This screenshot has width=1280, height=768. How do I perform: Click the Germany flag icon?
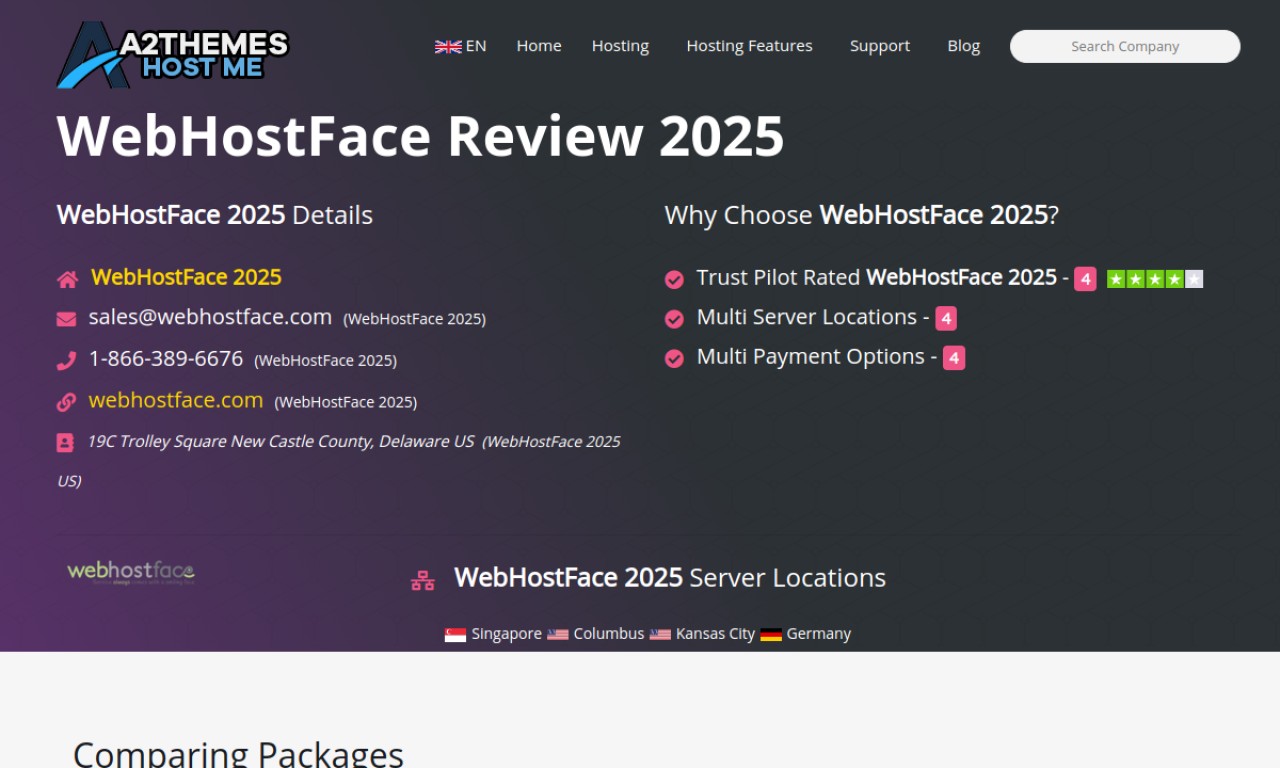click(x=771, y=634)
